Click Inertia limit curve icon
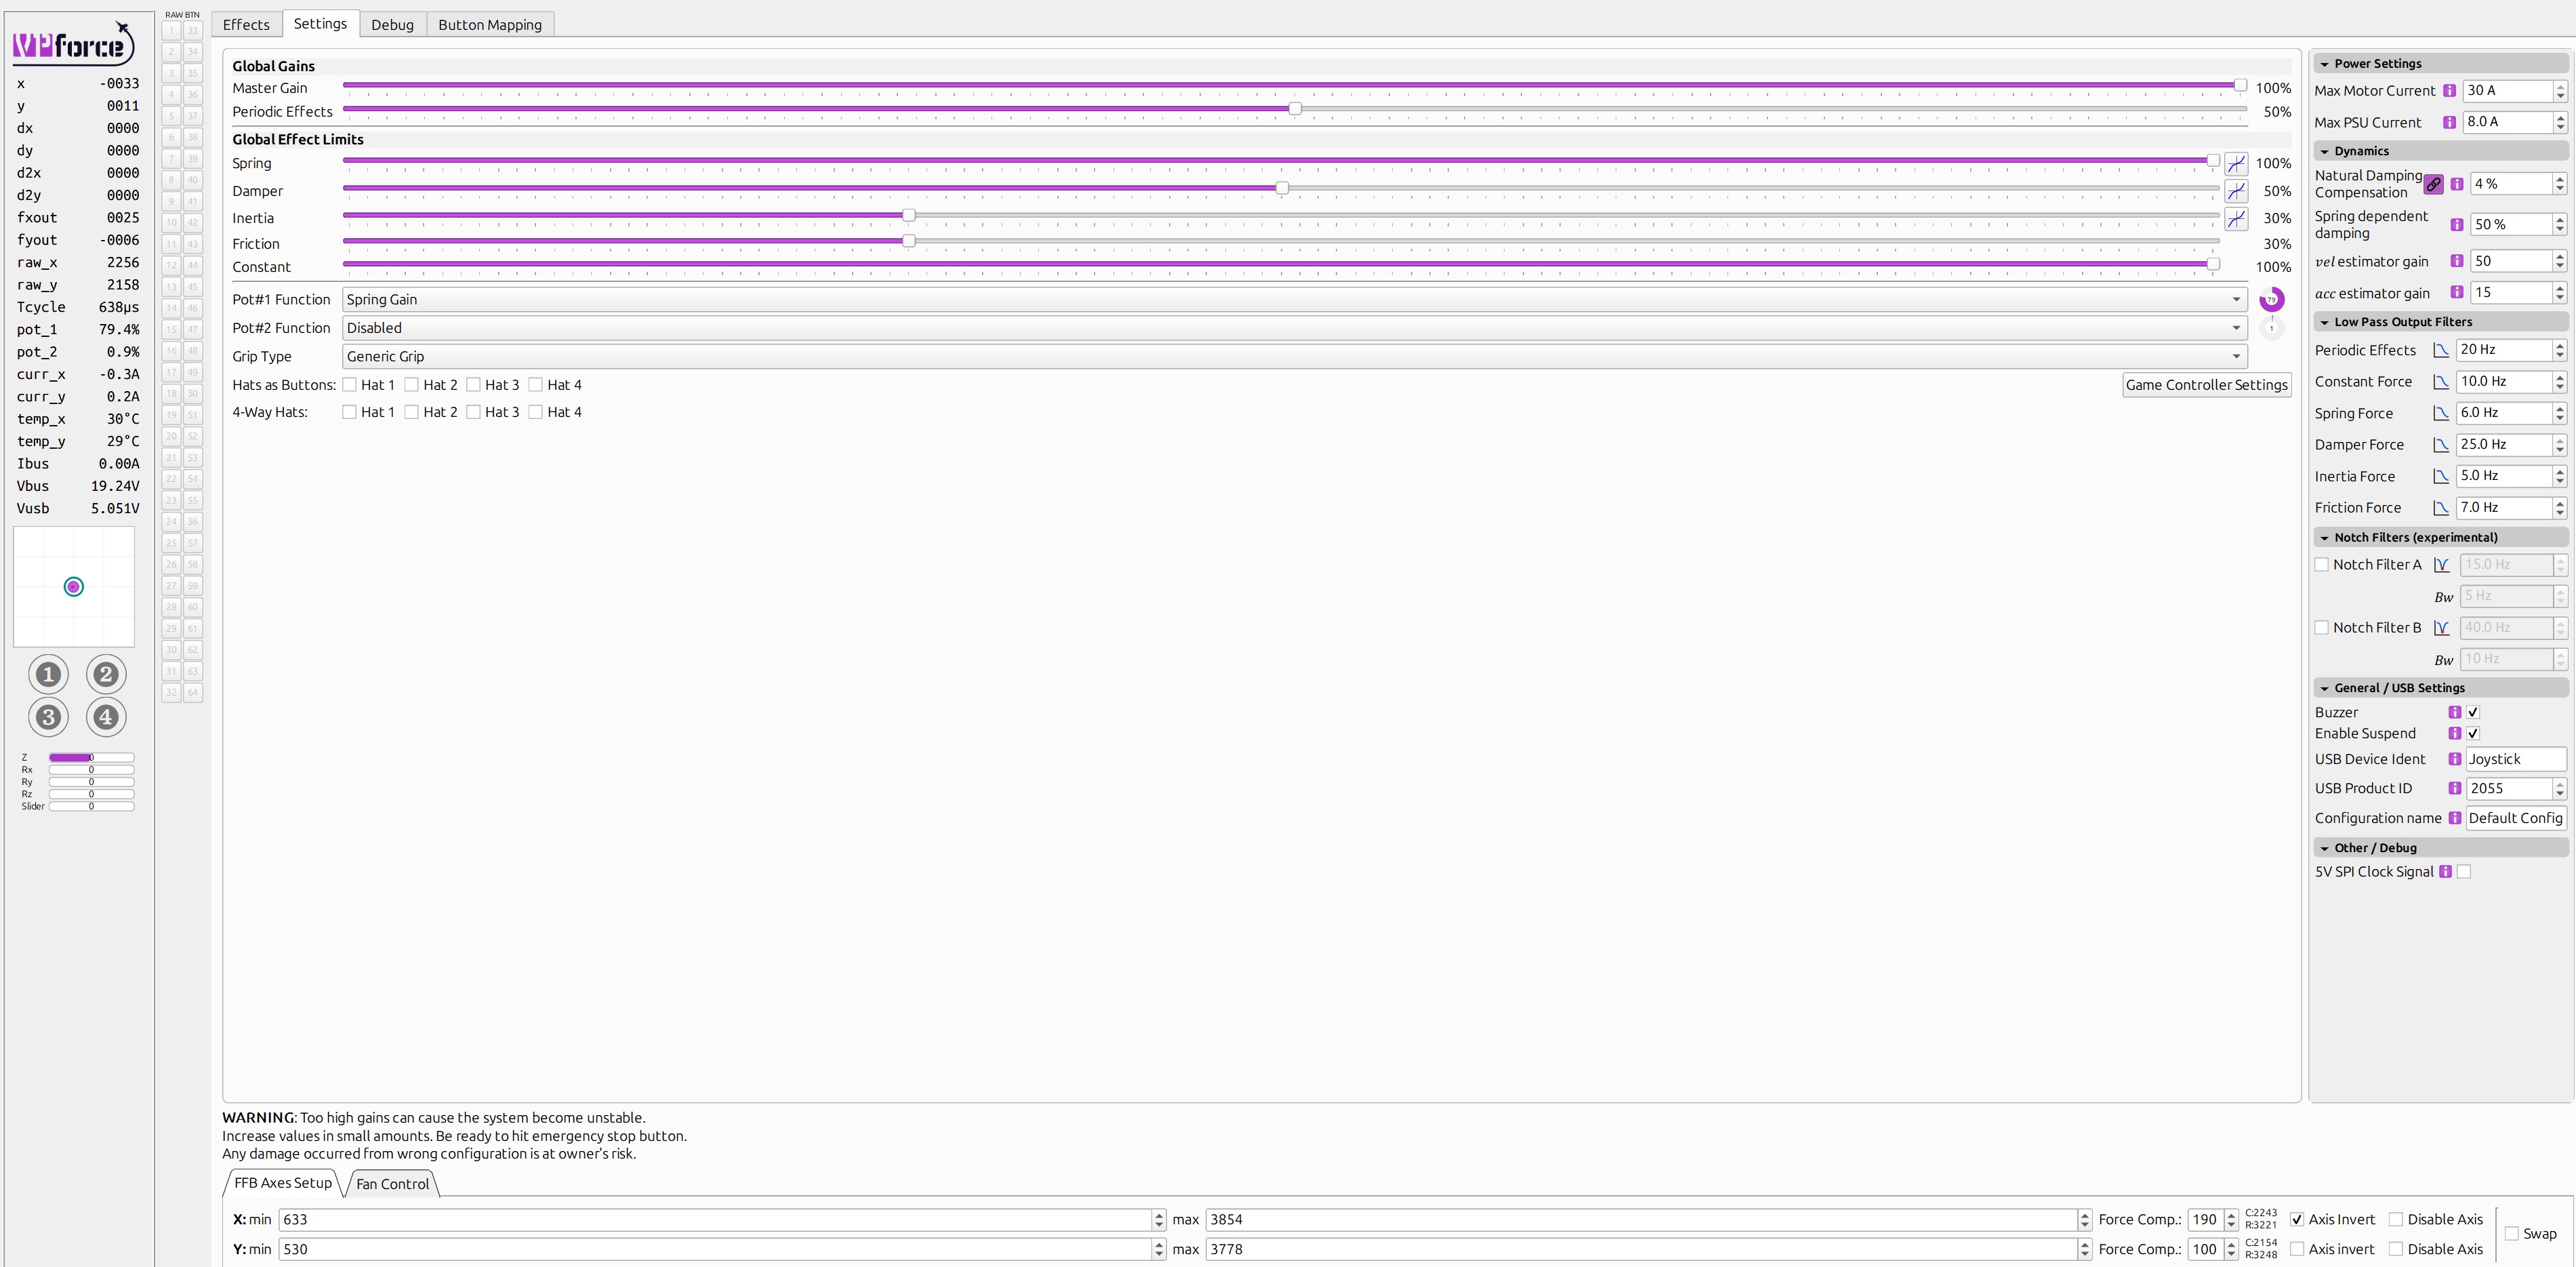 pyautogui.click(x=2236, y=219)
